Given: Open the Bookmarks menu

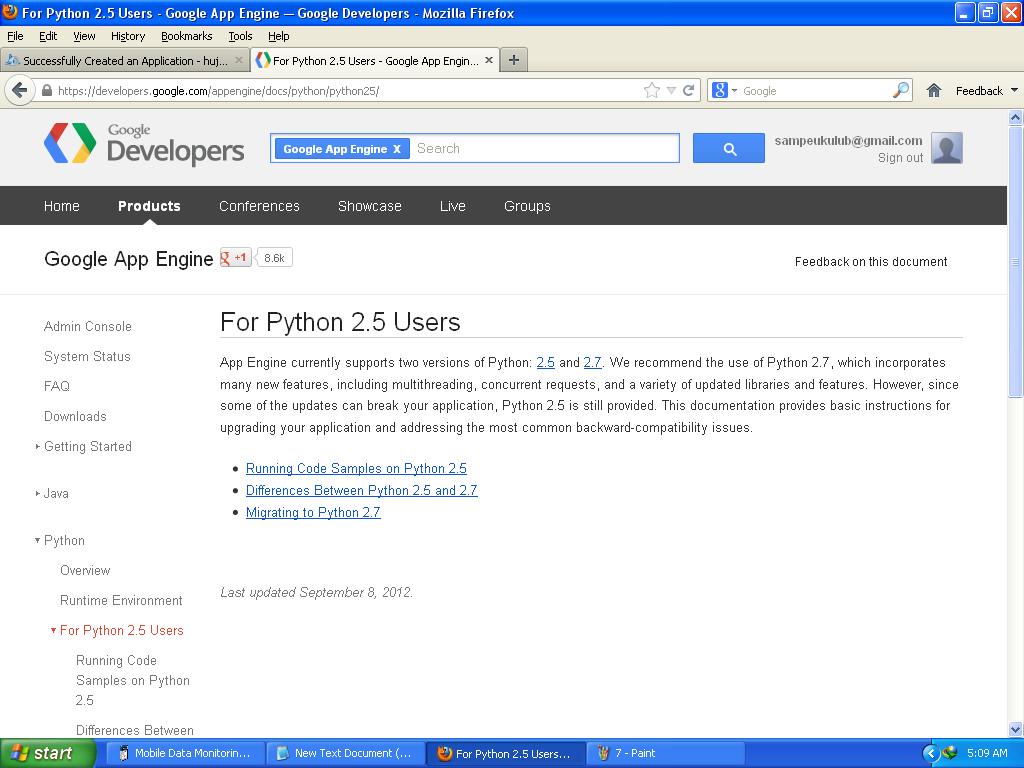Looking at the screenshot, I should coord(186,36).
